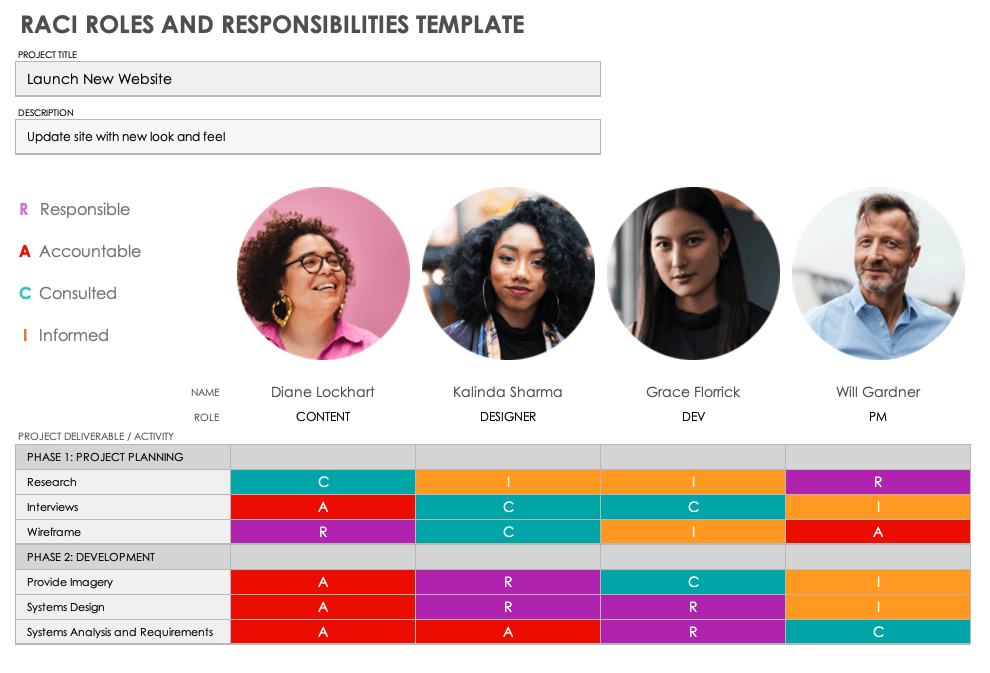Select Interviews cell under DESIGNER column
Screen dimensions: 990x673
(x=508, y=507)
